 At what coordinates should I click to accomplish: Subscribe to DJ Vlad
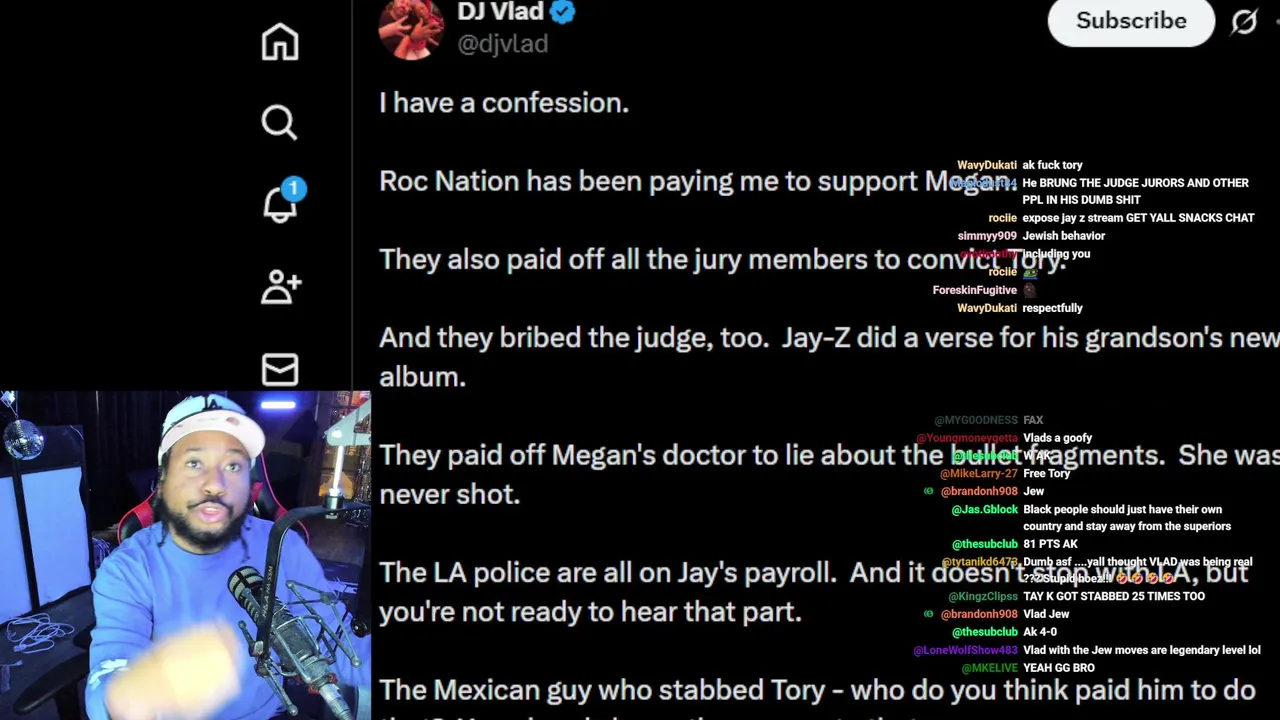(x=1131, y=21)
